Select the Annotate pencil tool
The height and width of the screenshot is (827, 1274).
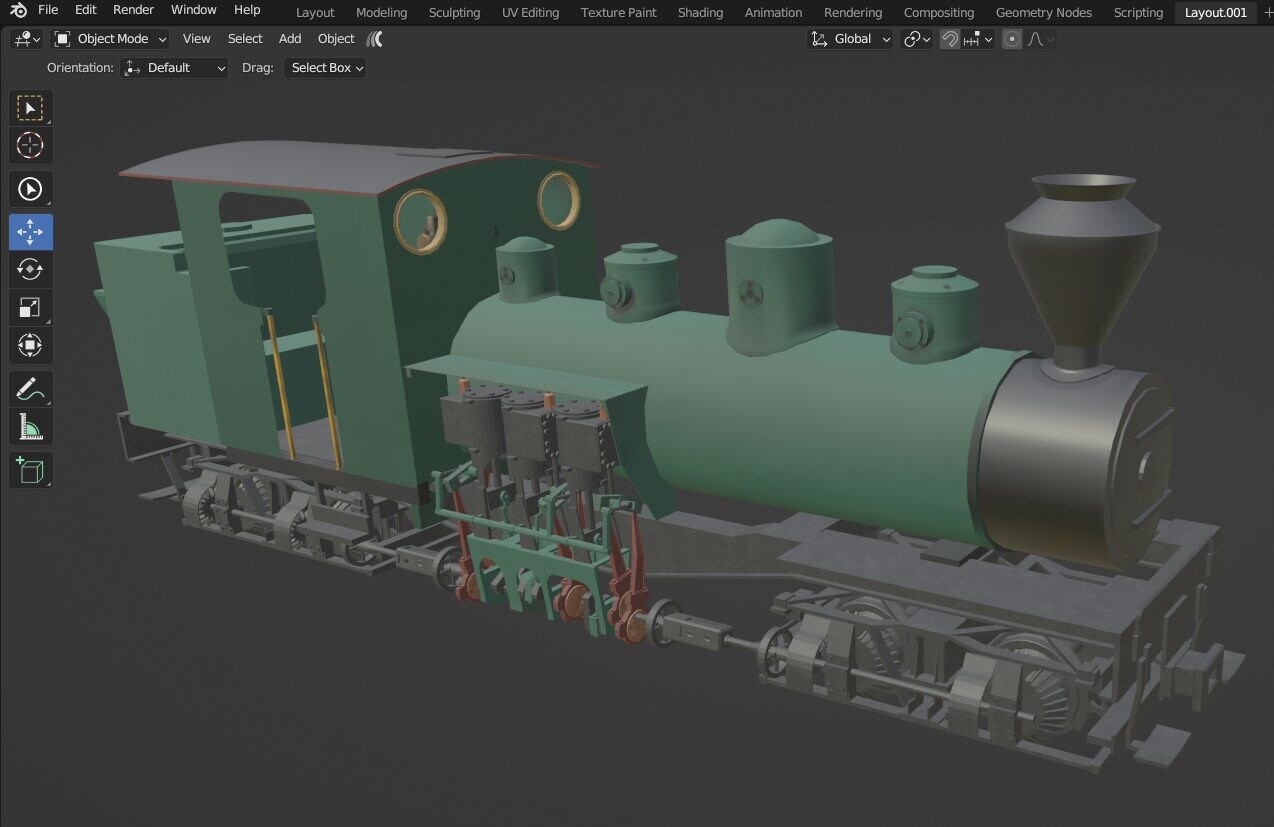click(x=30, y=389)
